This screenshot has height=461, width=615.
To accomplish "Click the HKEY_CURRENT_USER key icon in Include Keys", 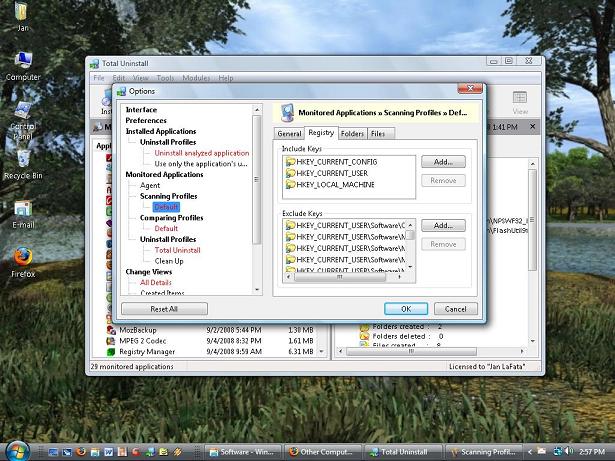I will [290, 173].
